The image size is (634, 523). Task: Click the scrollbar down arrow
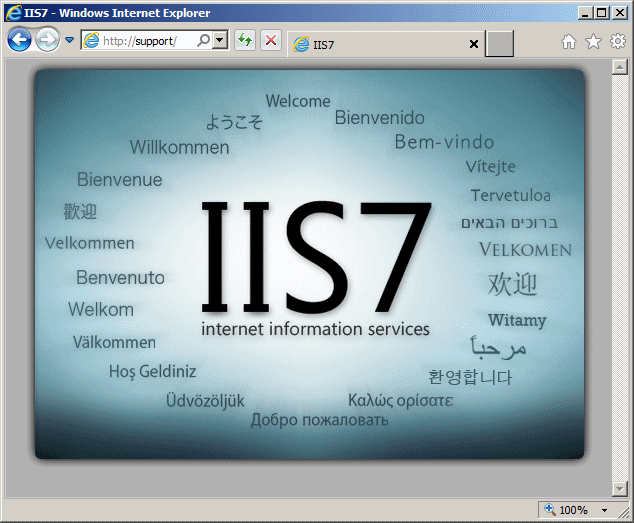pos(619,489)
